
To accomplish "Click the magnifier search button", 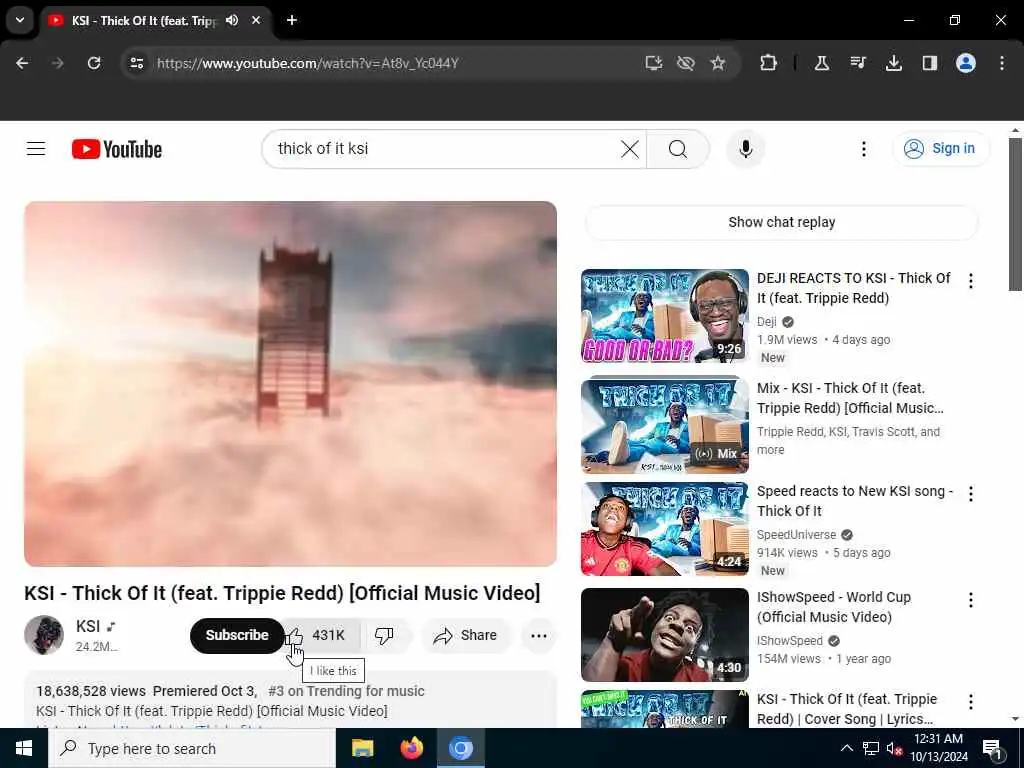I will coord(677,149).
